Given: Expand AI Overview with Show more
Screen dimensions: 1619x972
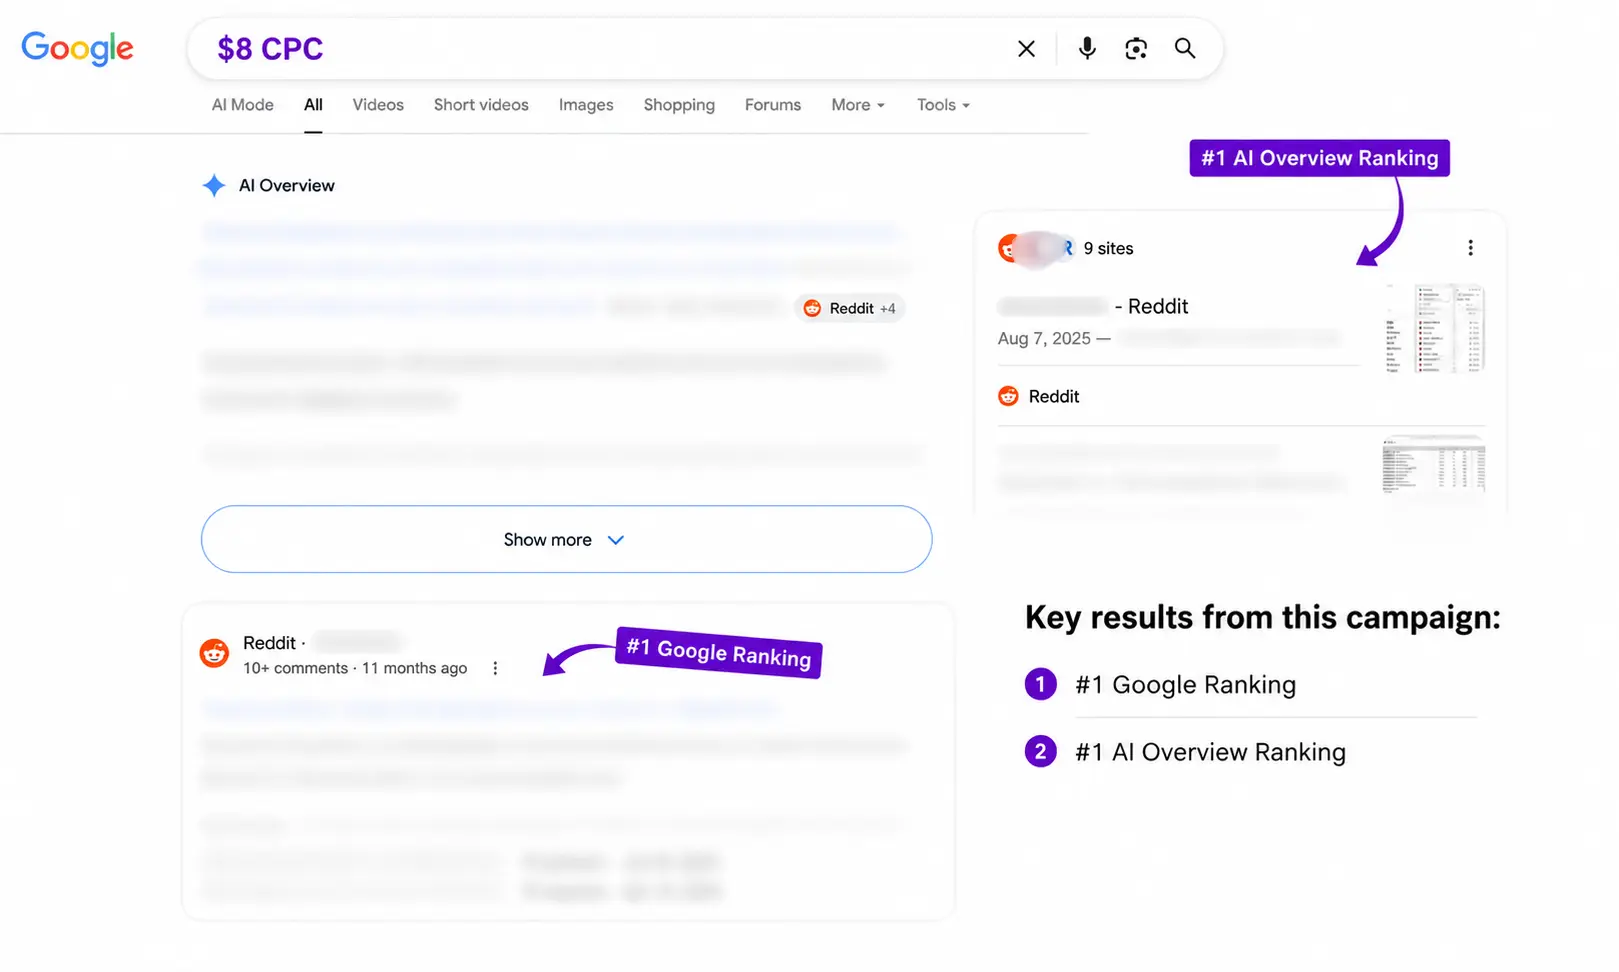Looking at the screenshot, I should click(x=566, y=539).
